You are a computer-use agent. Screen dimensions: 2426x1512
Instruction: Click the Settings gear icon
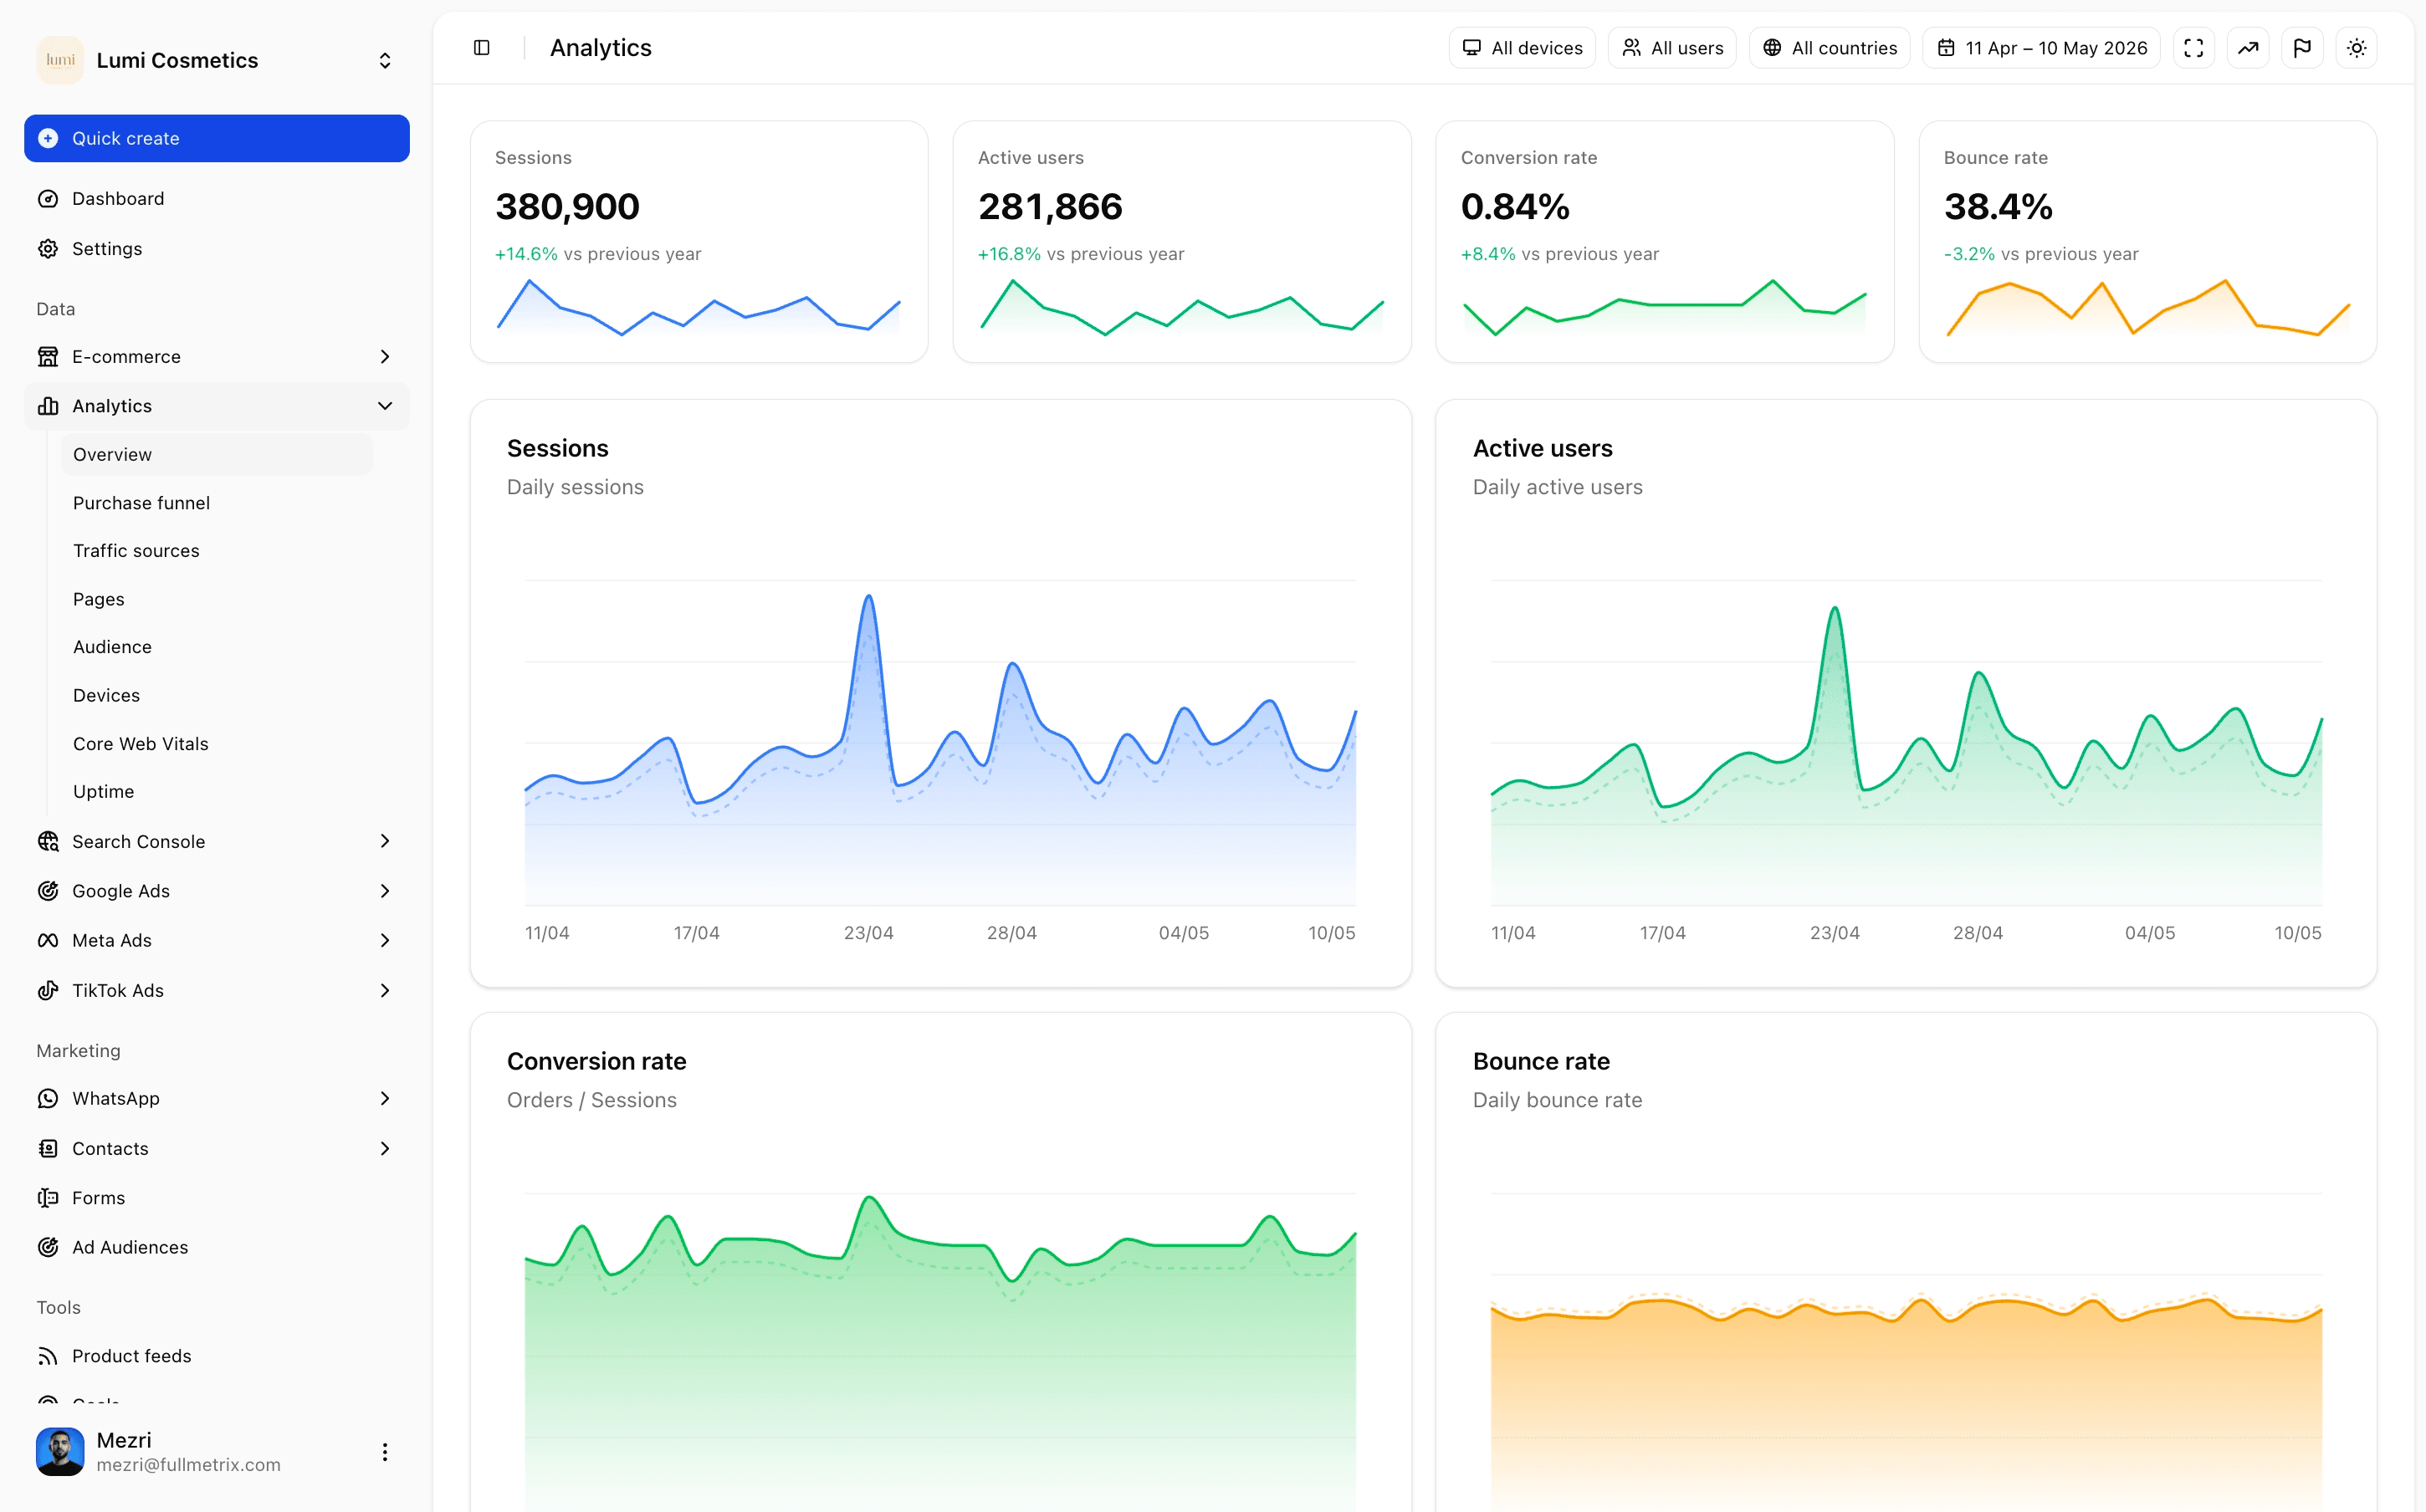click(48, 249)
